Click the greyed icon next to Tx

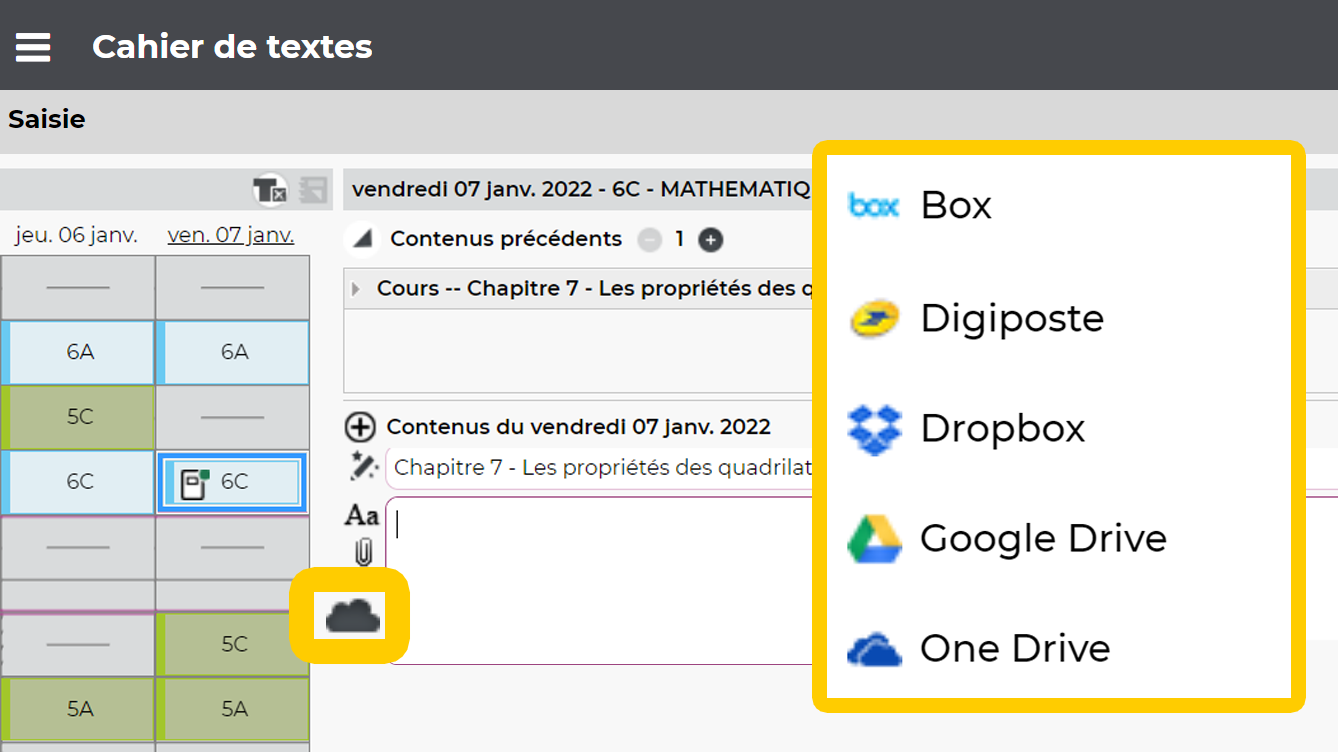click(x=313, y=189)
